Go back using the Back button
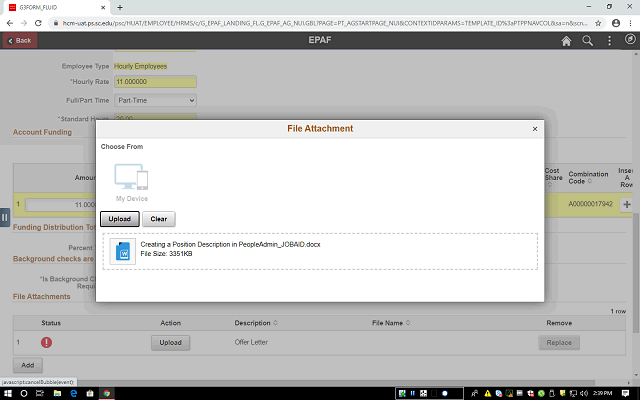This screenshot has height=400, width=640. click(x=20, y=40)
